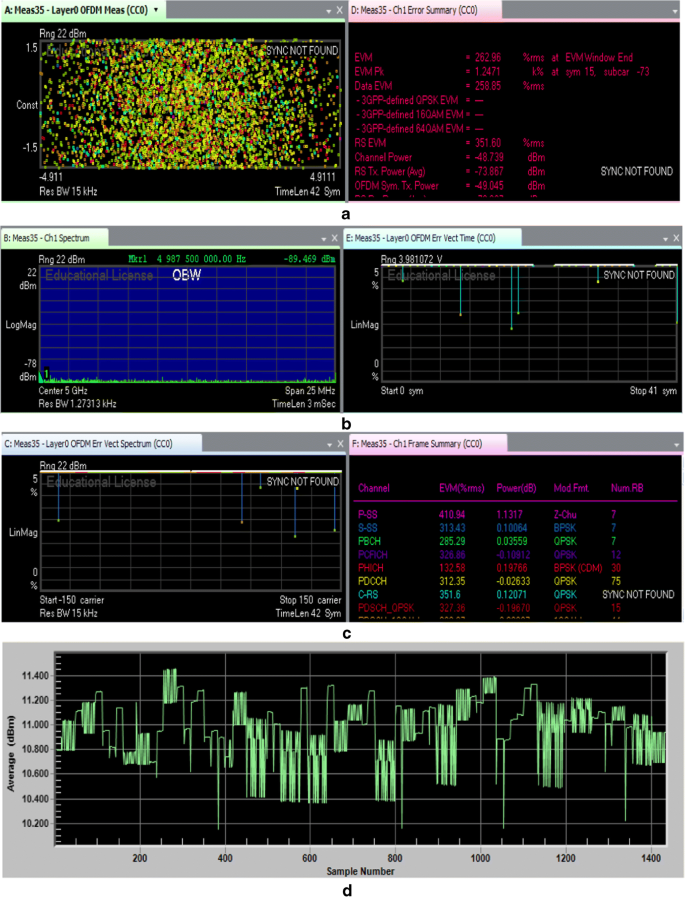Click Stop 41 sym in panel E
The width and height of the screenshot is (685, 897).
pyautogui.click(x=653, y=391)
